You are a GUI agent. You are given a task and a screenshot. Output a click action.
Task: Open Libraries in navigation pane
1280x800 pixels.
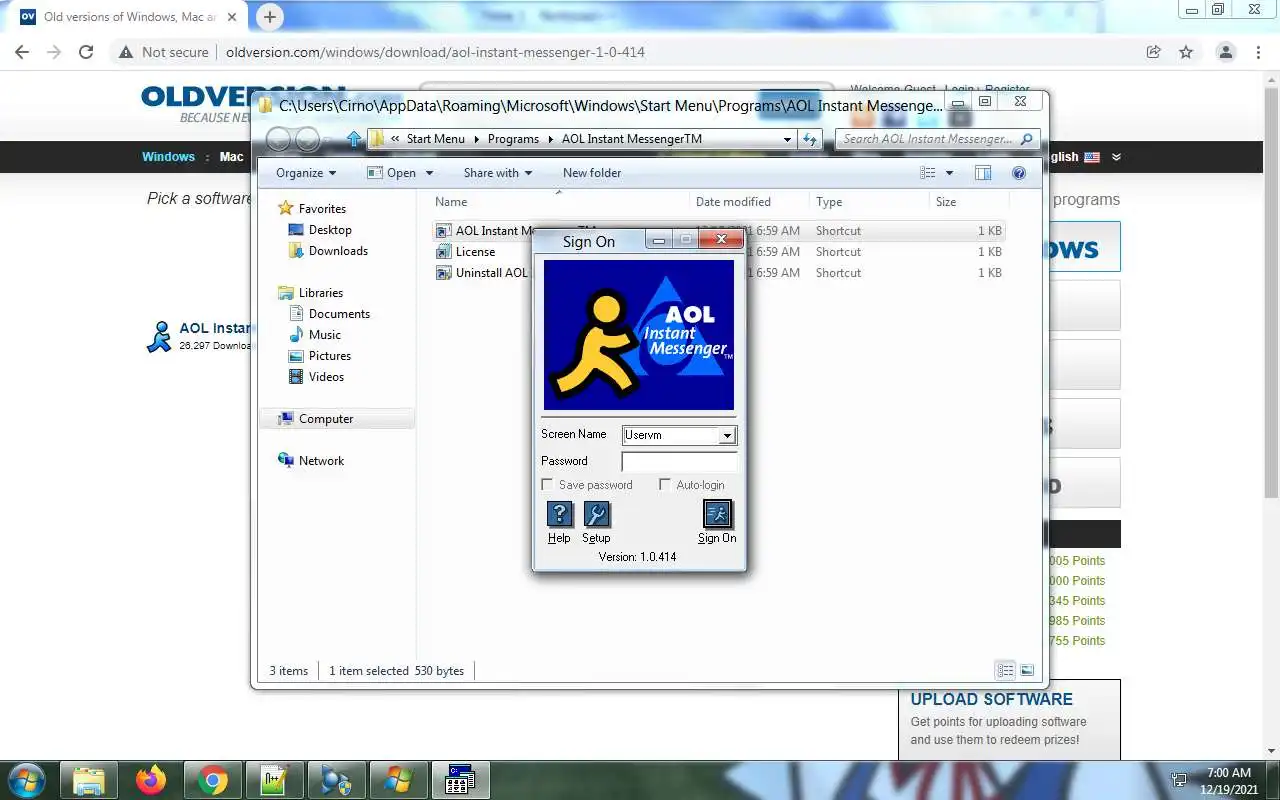(320, 293)
